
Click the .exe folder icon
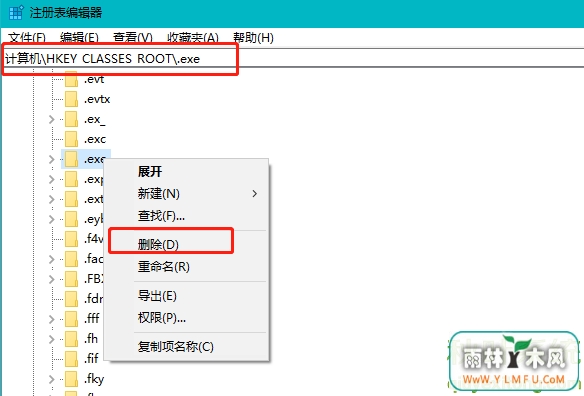pos(71,159)
